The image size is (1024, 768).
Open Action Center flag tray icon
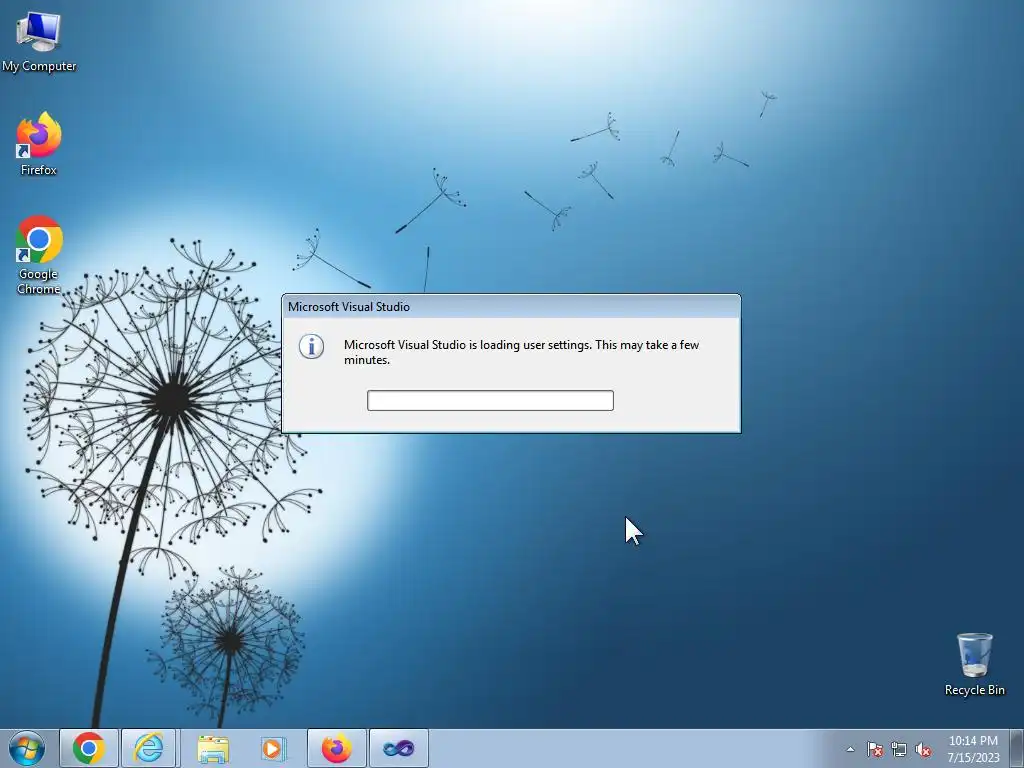(x=875, y=749)
